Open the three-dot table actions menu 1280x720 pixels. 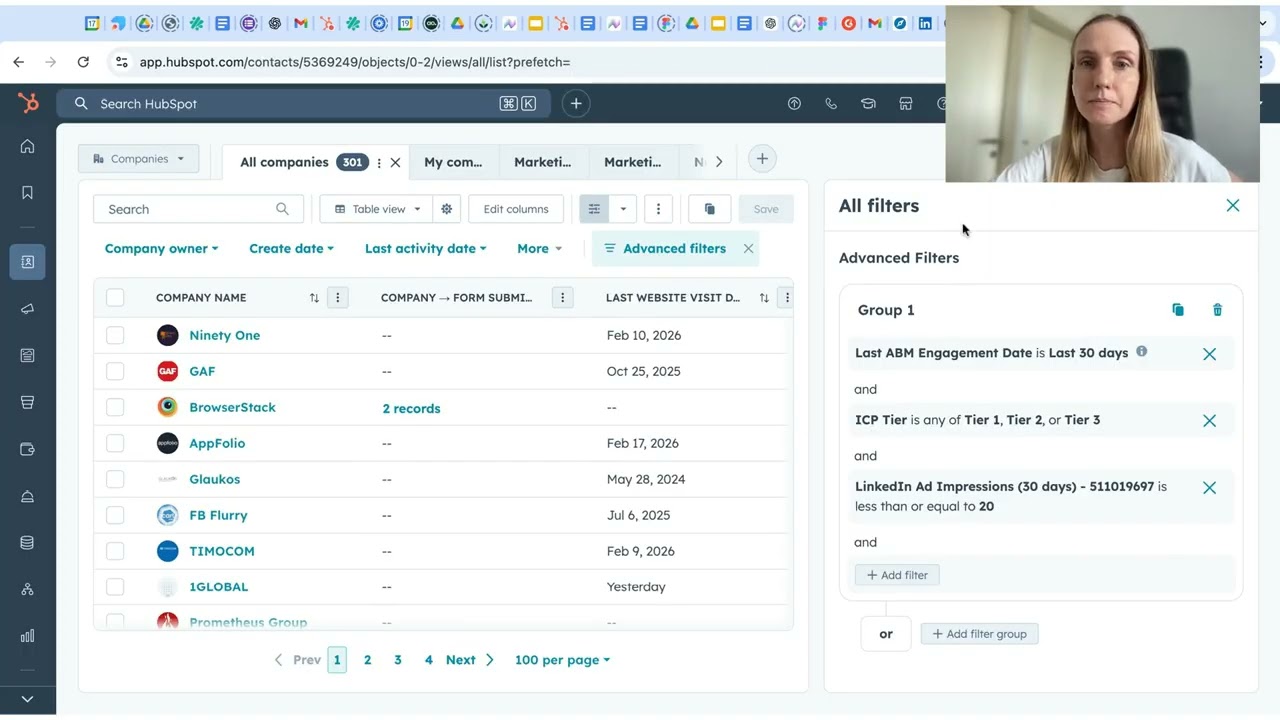[x=658, y=209]
